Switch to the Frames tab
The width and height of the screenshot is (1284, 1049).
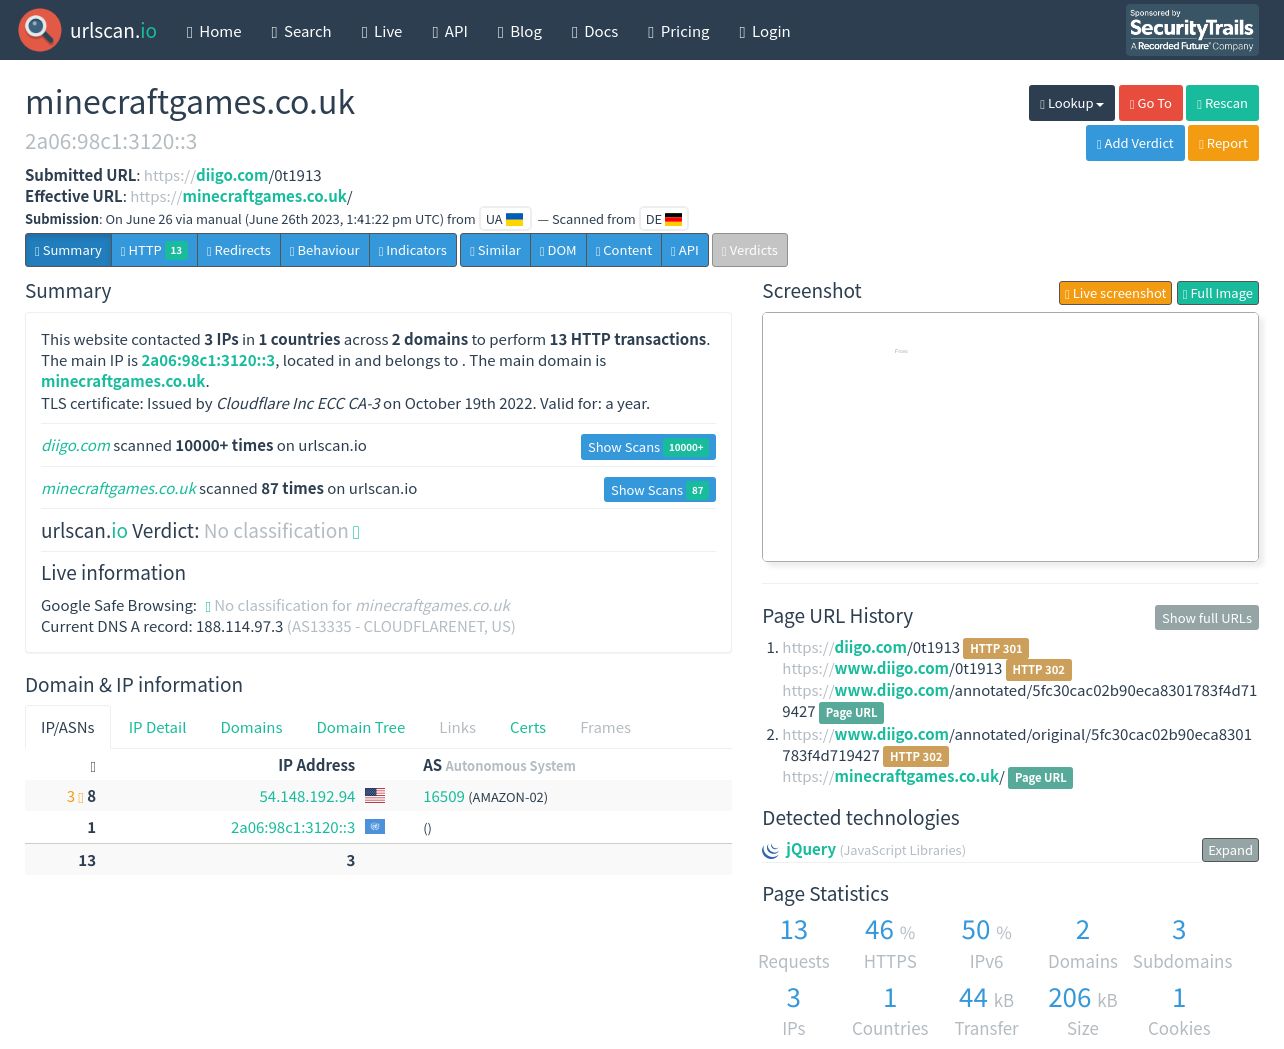point(606,727)
